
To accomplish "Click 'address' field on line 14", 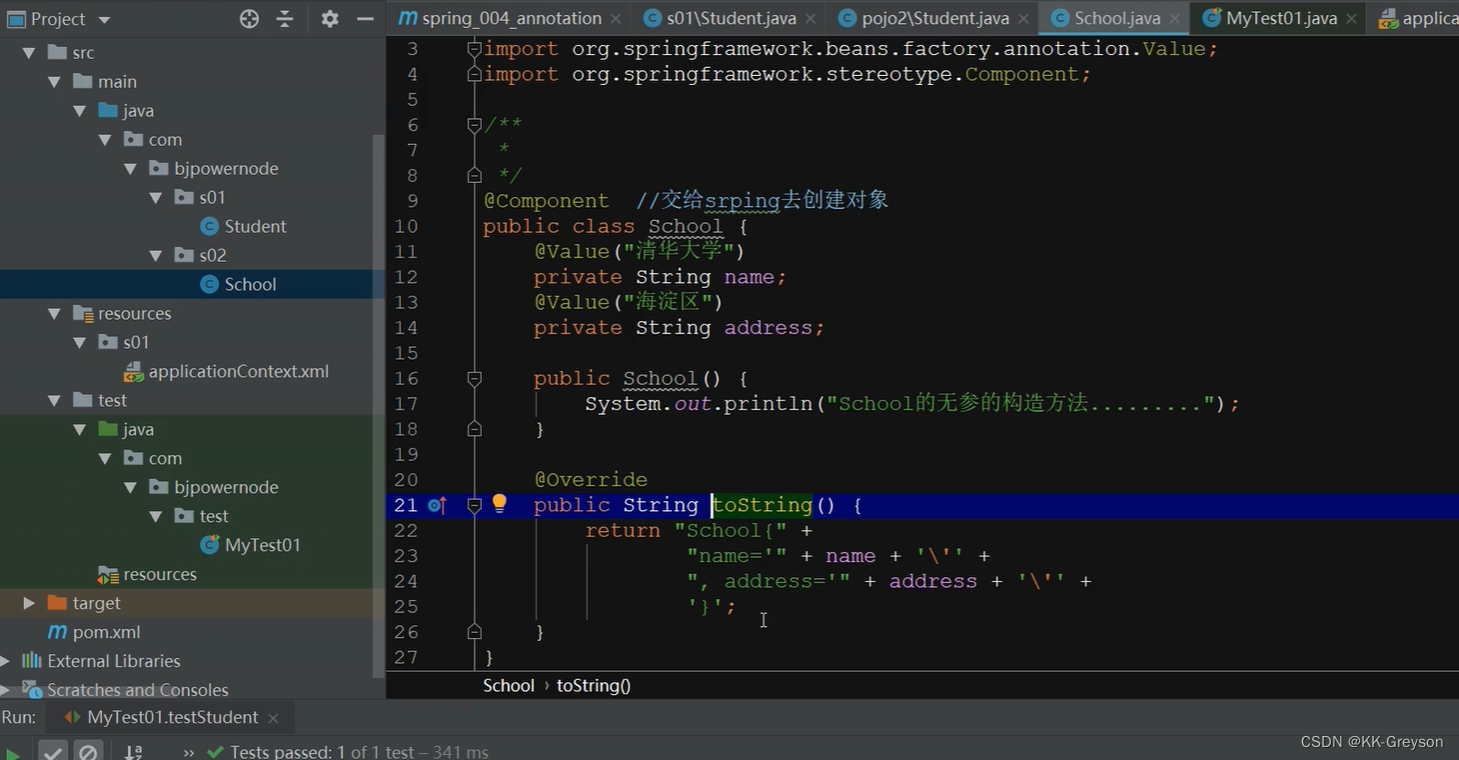I will pos(768,328).
